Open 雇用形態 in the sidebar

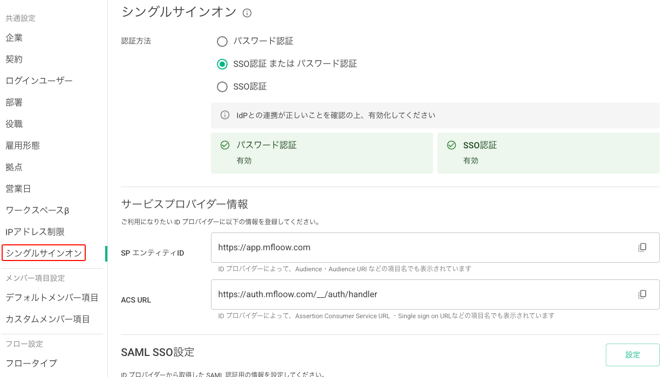click(23, 145)
